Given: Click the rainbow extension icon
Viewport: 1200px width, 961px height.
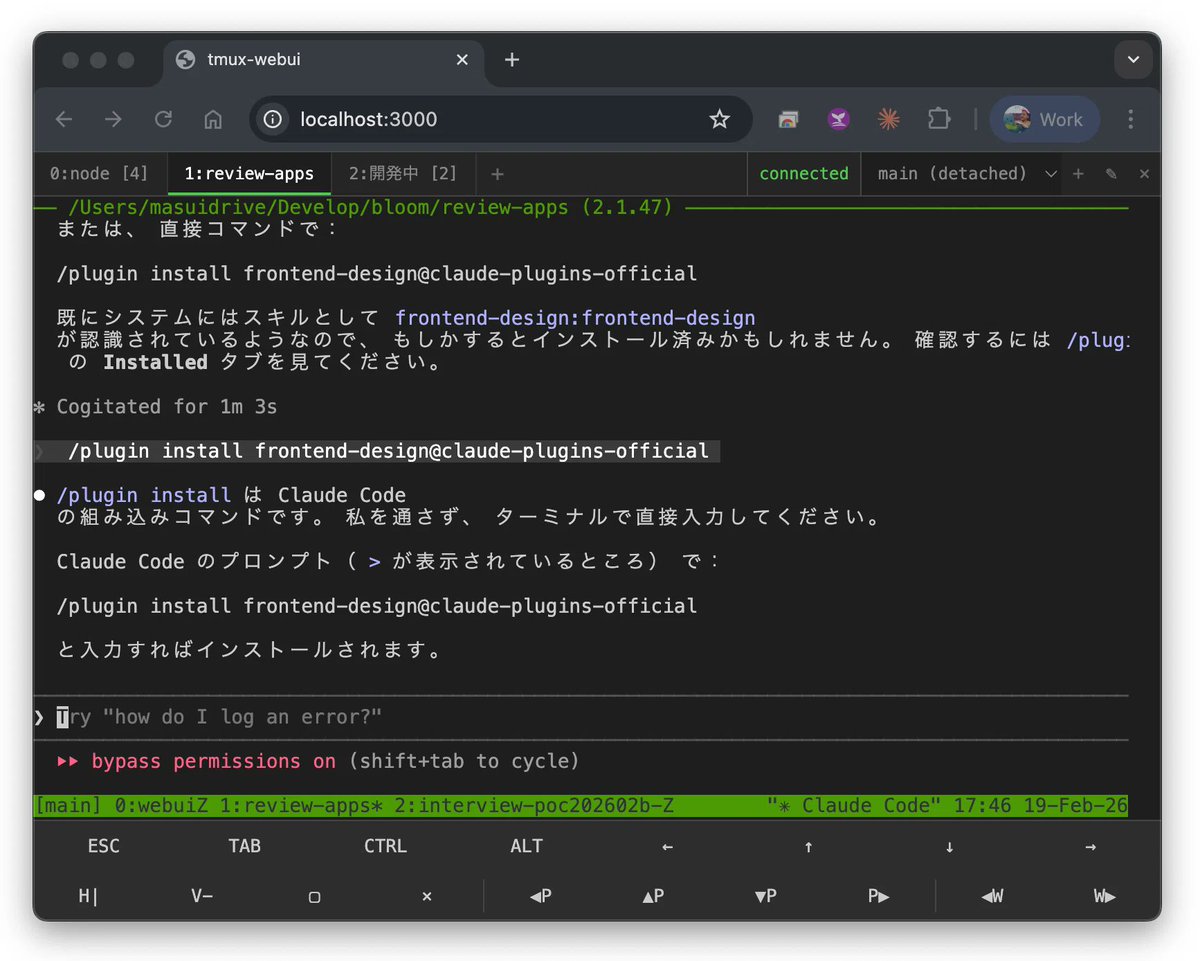Looking at the screenshot, I should coord(789,120).
